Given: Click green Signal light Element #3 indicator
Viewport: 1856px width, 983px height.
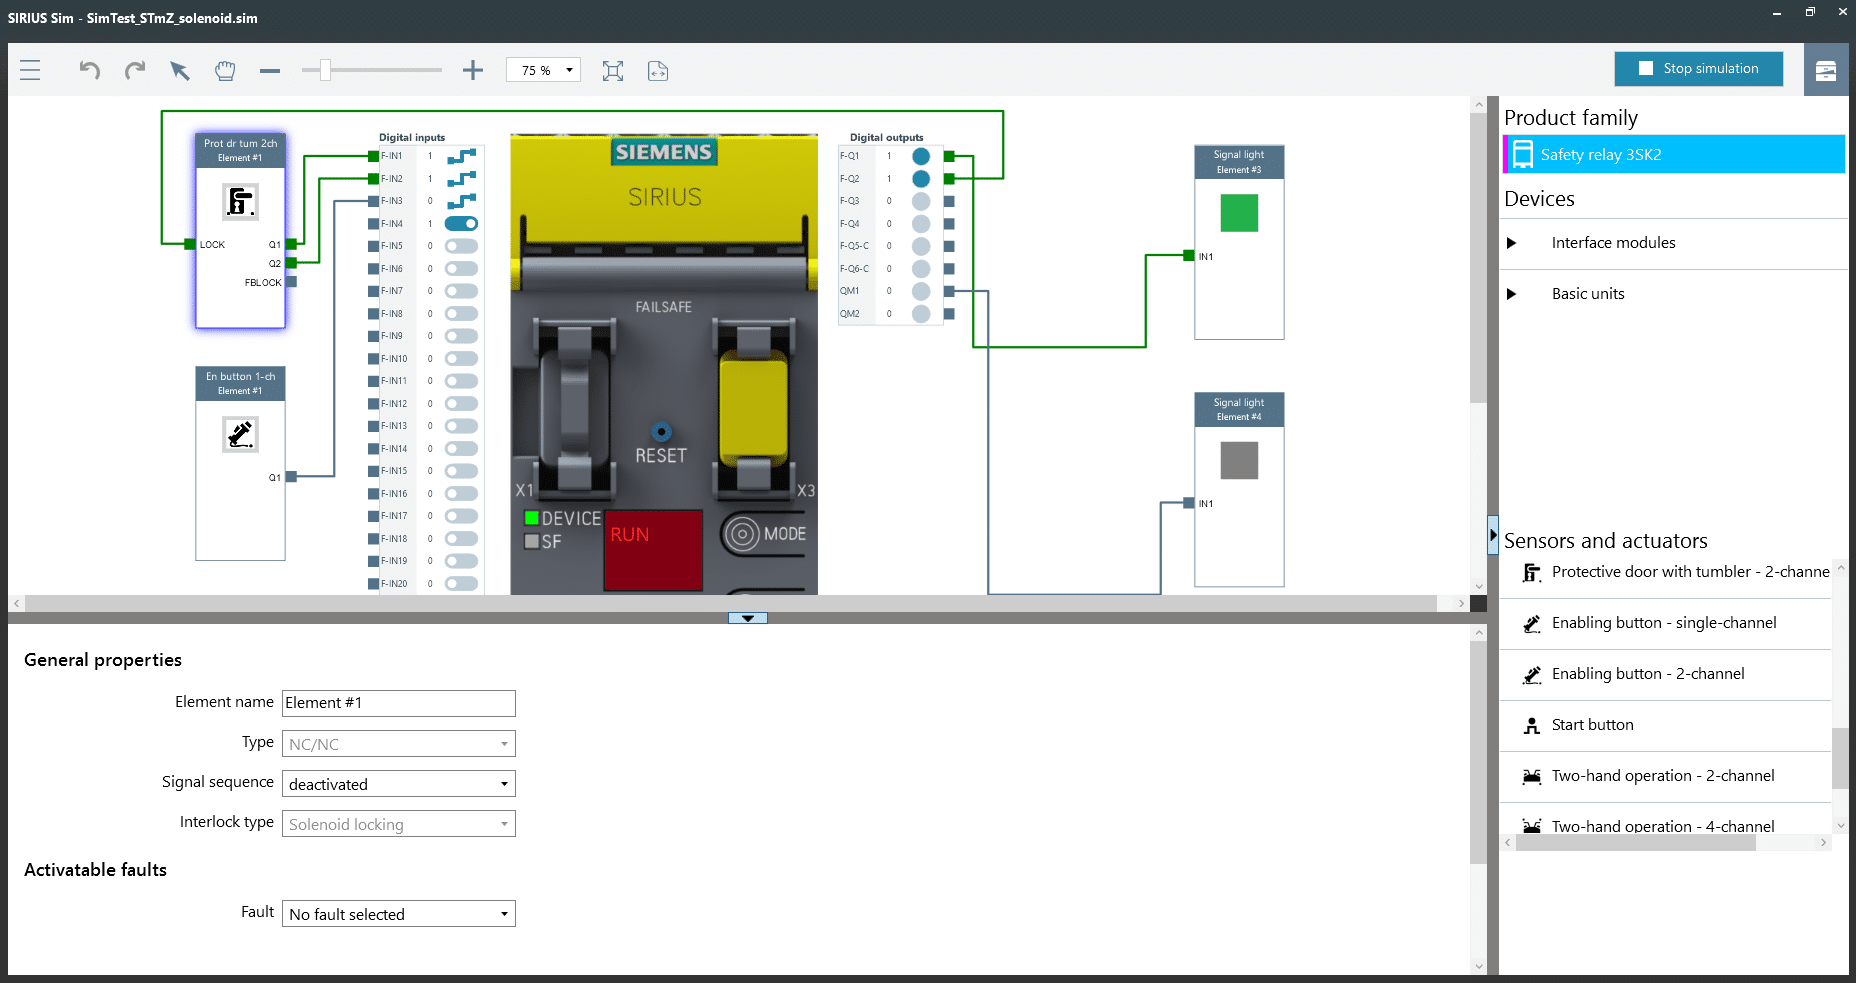Looking at the screenshot, I should pyautogui.click(x=1239, y=213).
